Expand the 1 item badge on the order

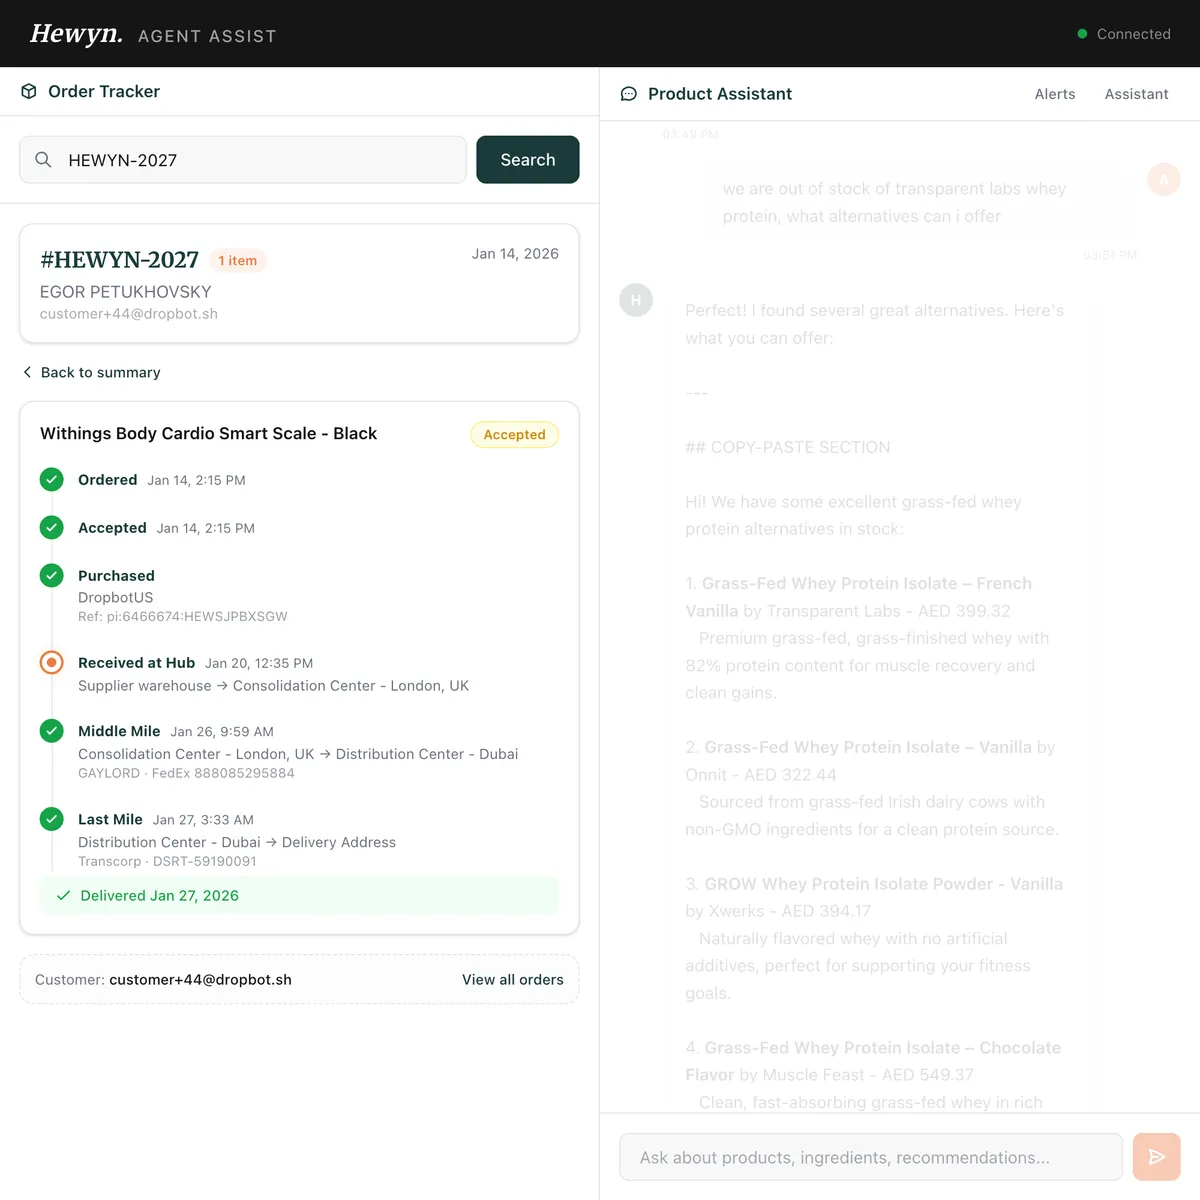click(x=237, y=260)
